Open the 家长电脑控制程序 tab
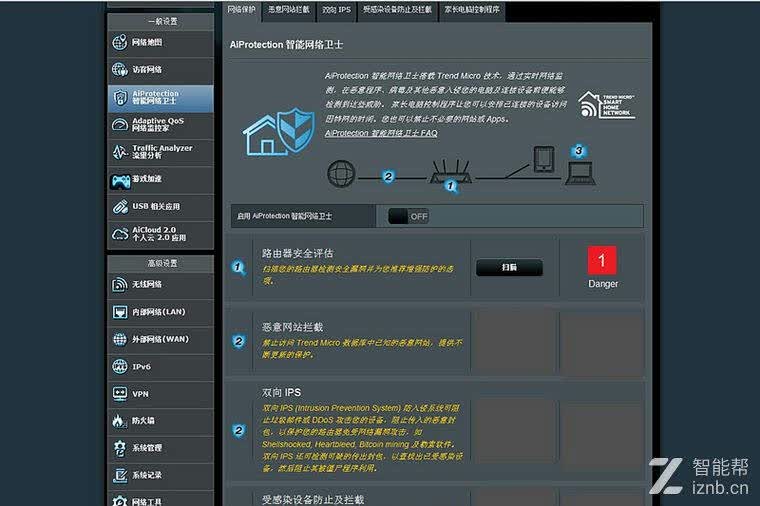760x506 pixels. [x=472, y=10]
